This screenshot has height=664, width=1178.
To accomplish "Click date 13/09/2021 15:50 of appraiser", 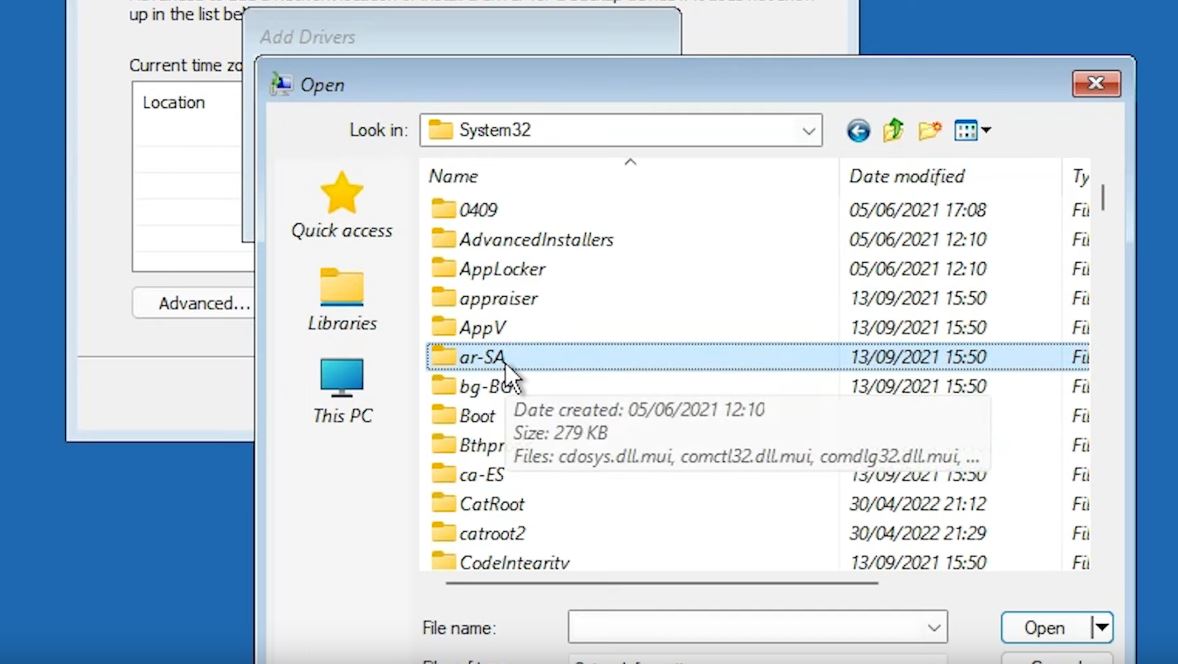I will coord(917,298).
